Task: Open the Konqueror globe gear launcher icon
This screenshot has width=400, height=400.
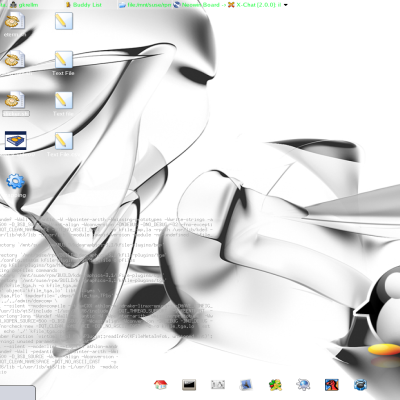Action: tap(303, 385)
